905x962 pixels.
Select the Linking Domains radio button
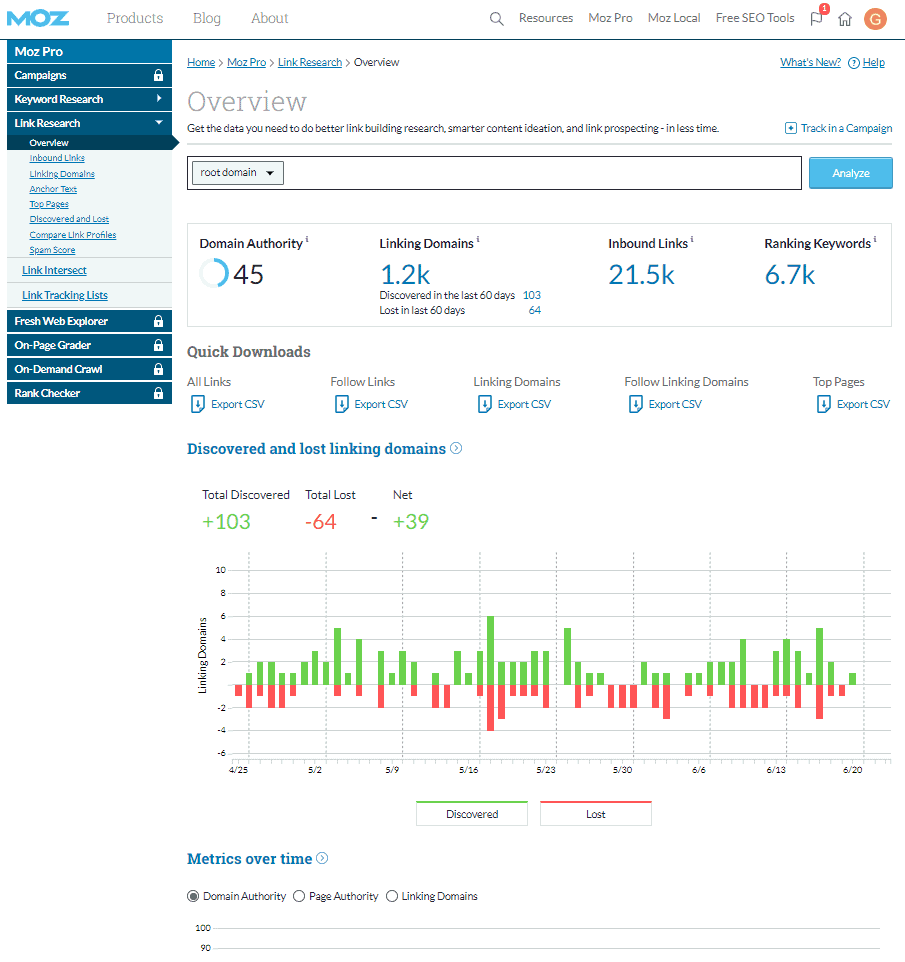[391, 896]
